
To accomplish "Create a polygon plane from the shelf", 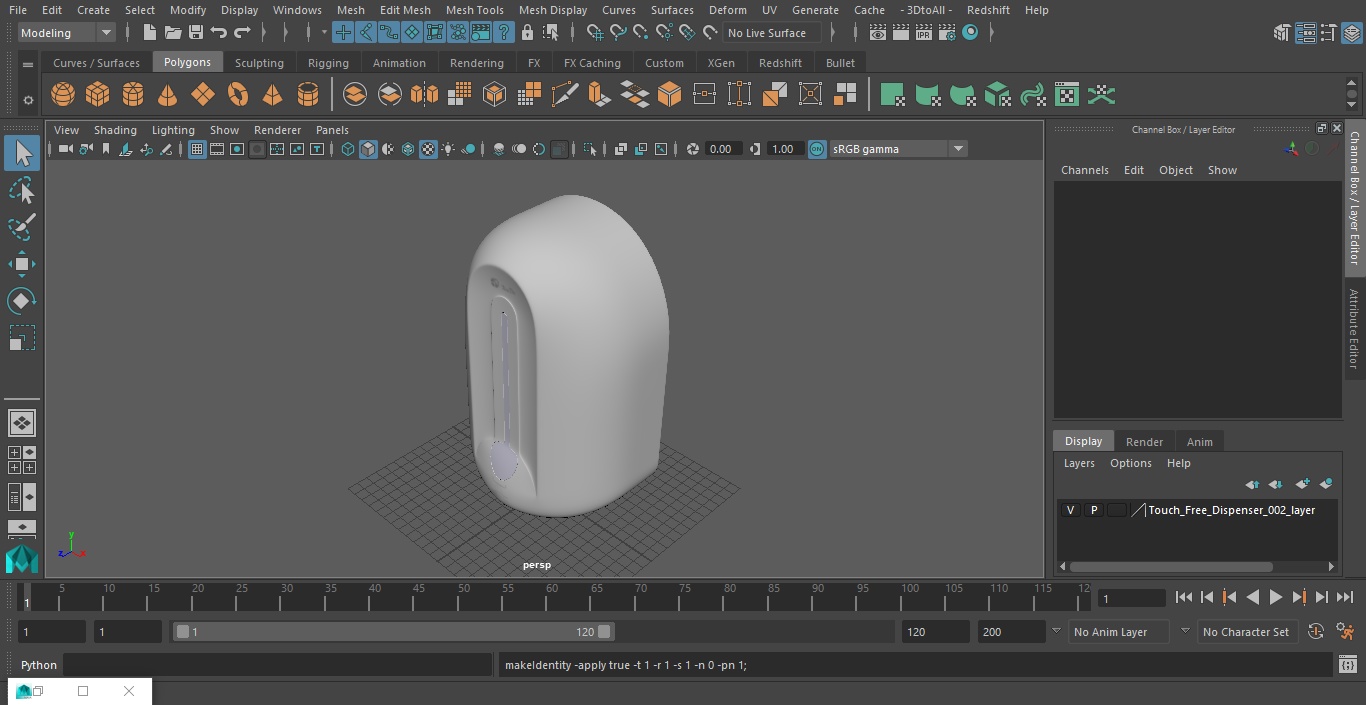I will click(203, 95).
